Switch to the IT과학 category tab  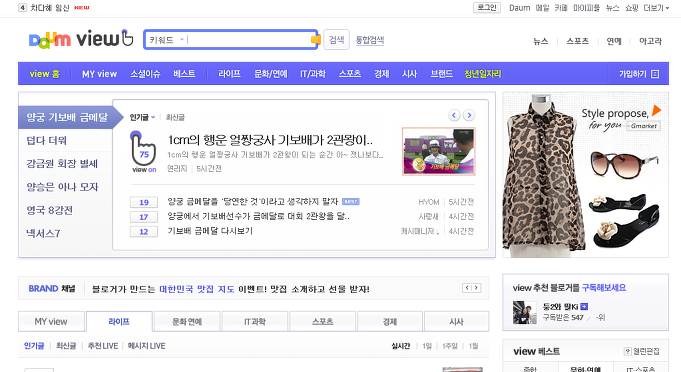(x=255, y=322)
